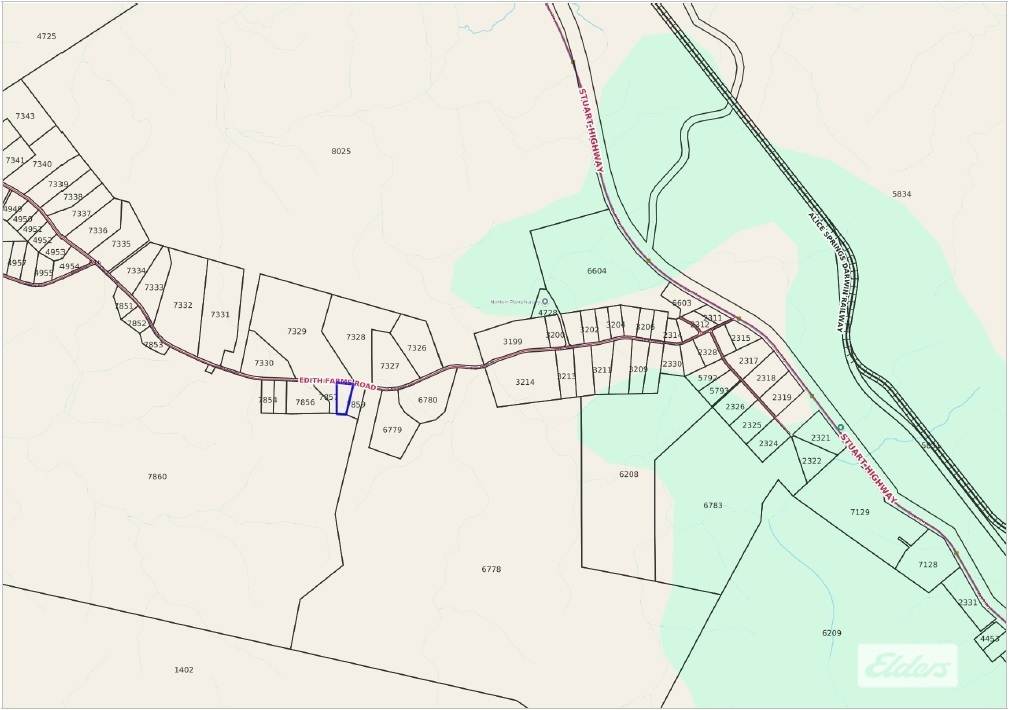This screenshot has width=1009, height=710.
Task: Select parcel number 7329
Action: click(x=297, y=332)
